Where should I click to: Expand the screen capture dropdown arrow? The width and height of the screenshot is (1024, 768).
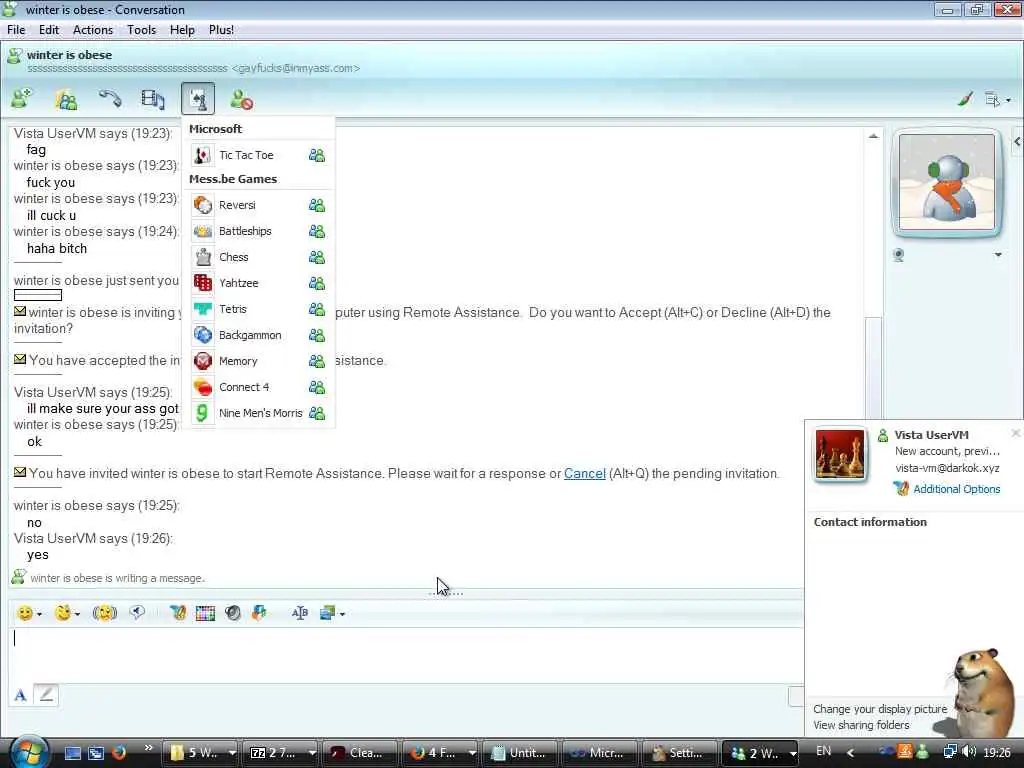pyautogui.click(x=342, y=614)
